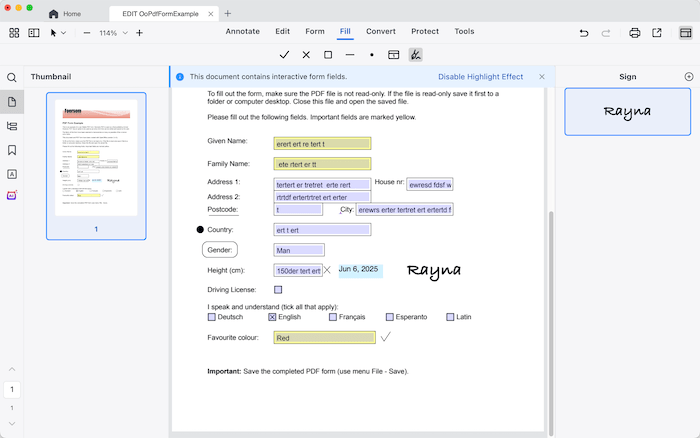This screenshot has height=438, width=700.
Task: Open the Favourite colour dropdown showing Red
Action: tap(324, 338)
